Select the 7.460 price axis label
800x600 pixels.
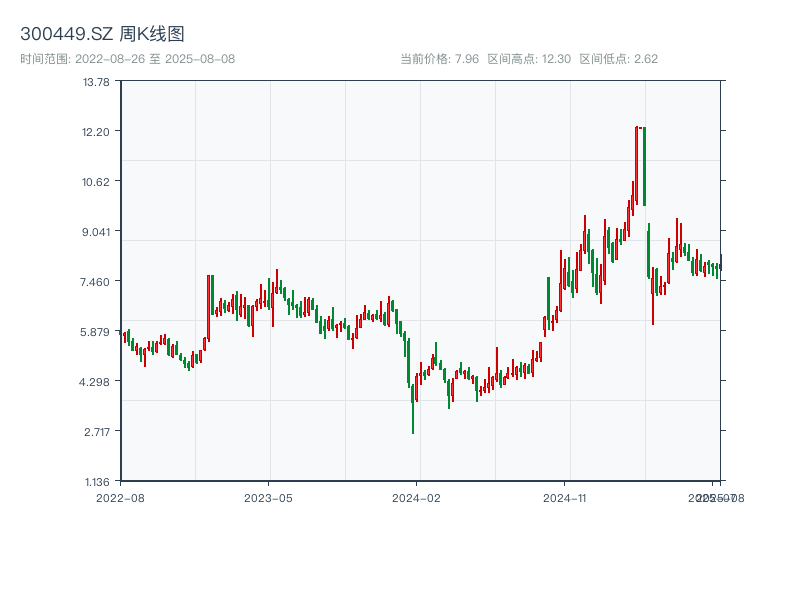click(96, 282)
